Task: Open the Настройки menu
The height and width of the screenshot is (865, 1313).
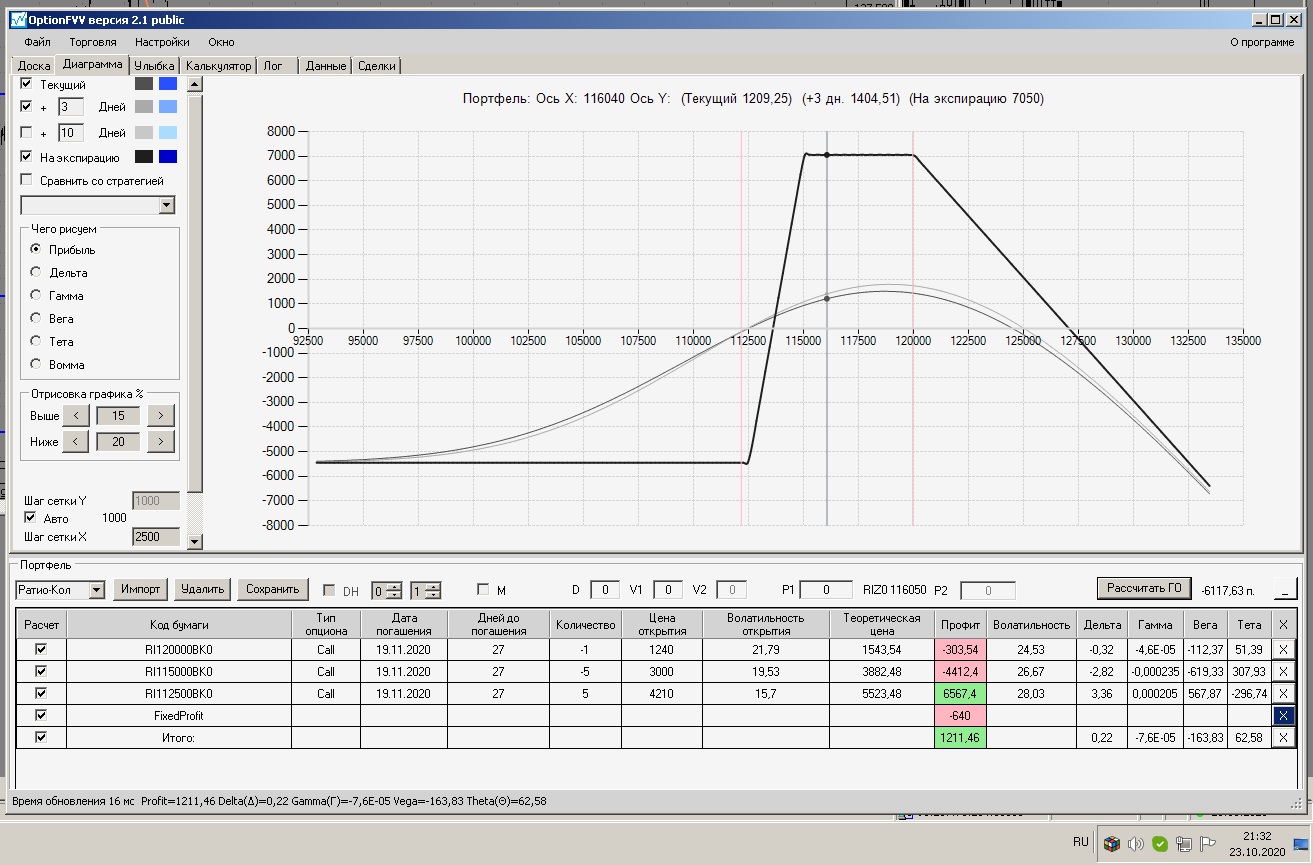Action: pos(162,42)
